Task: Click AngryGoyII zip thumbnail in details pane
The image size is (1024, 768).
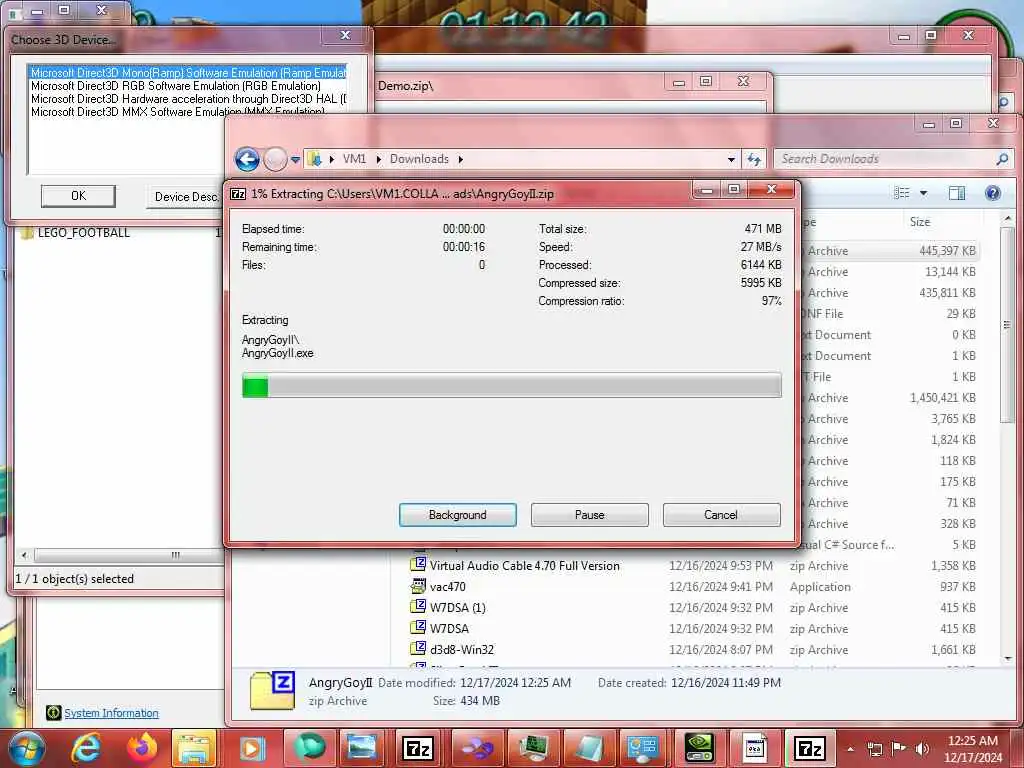Action: 272,690
